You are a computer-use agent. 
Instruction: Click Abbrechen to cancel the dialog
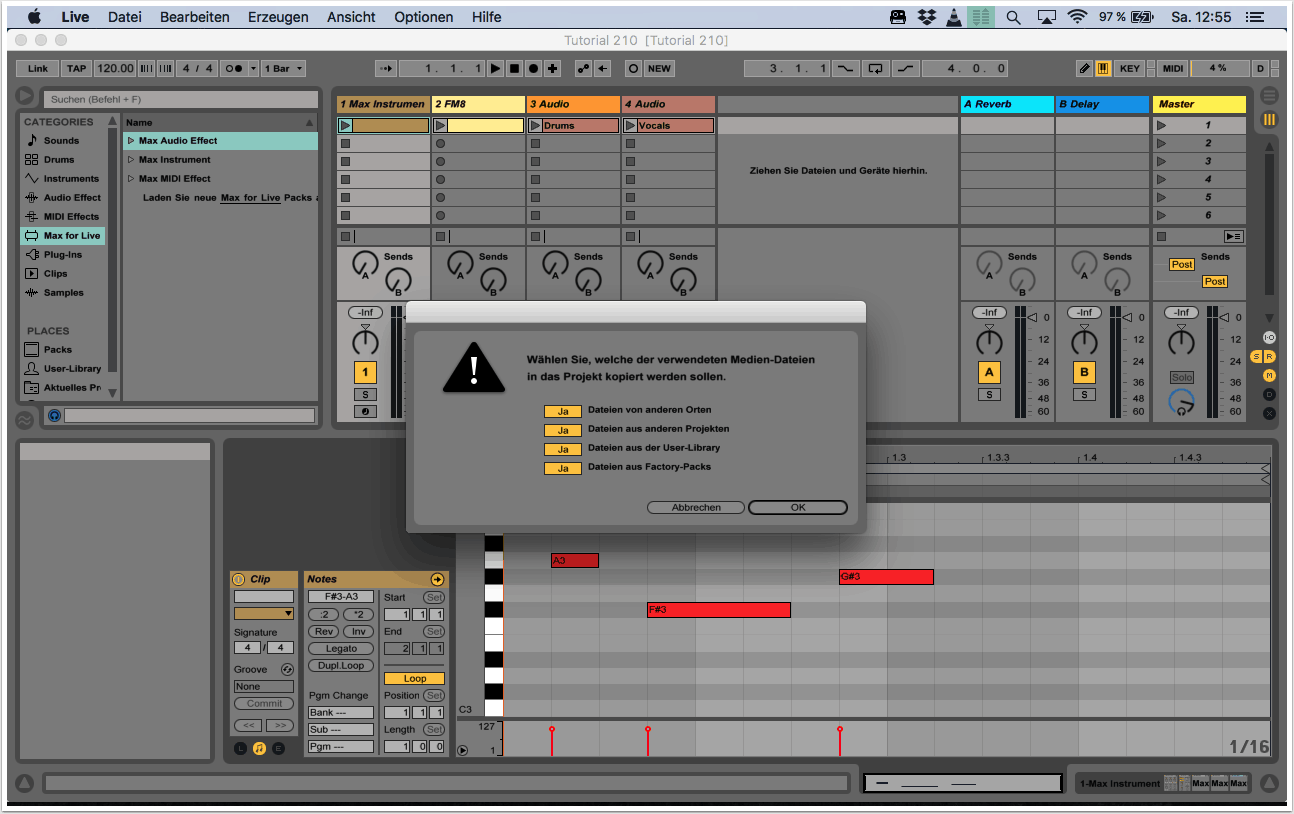click(696, 507)
